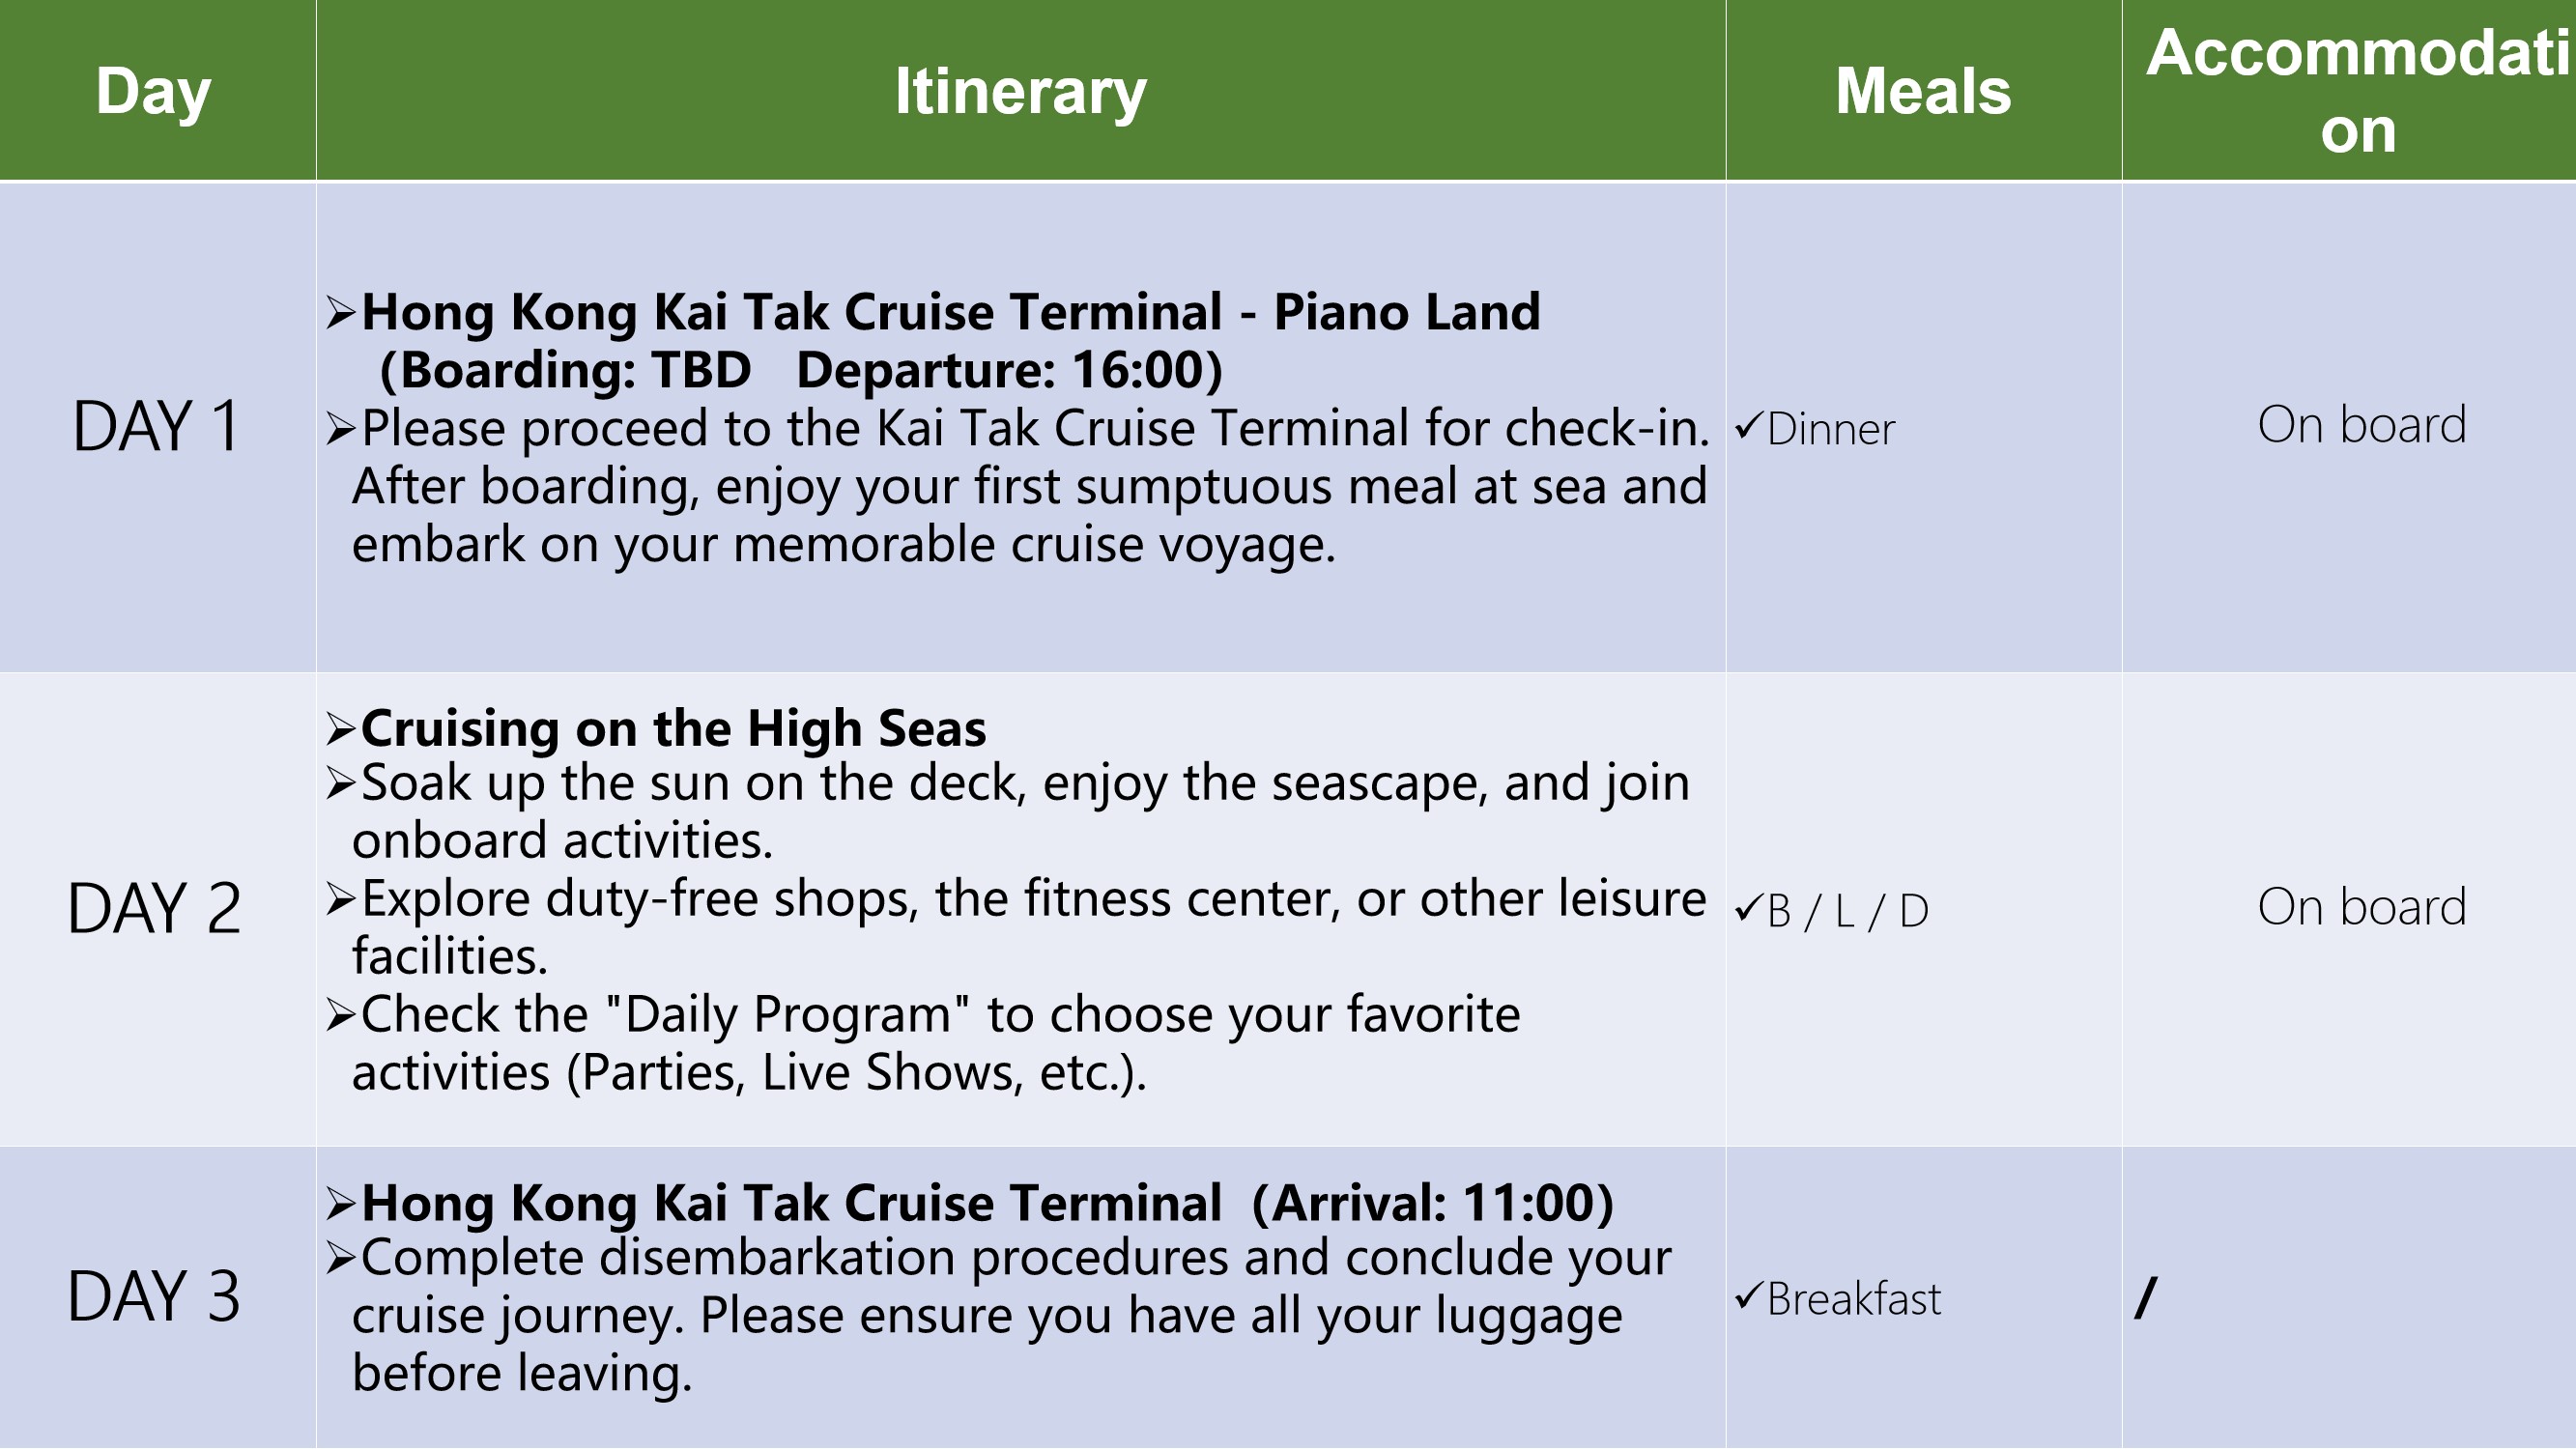
Task: Select the "DAY 2" cell
Action: (154, 910)
